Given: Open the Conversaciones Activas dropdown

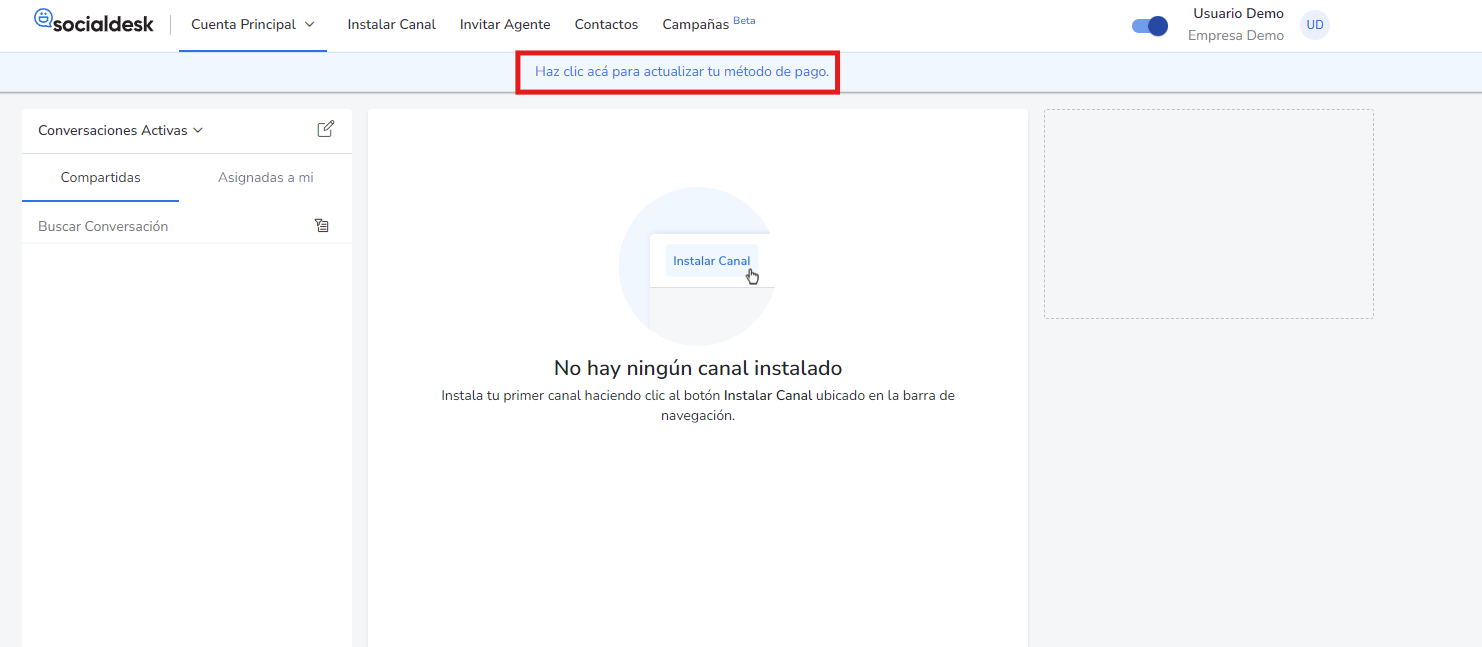Looking at the screenshot, I should 120,130.
